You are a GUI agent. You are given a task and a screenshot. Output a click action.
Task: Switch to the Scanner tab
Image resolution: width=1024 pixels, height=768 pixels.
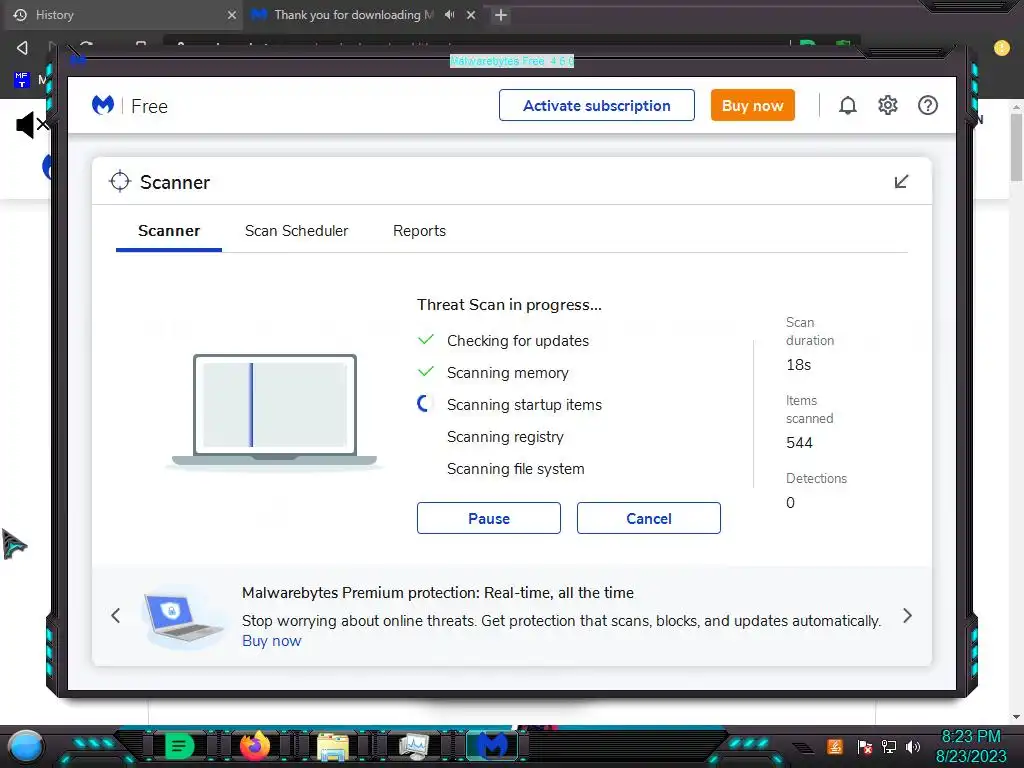click(x=168, y=231)
